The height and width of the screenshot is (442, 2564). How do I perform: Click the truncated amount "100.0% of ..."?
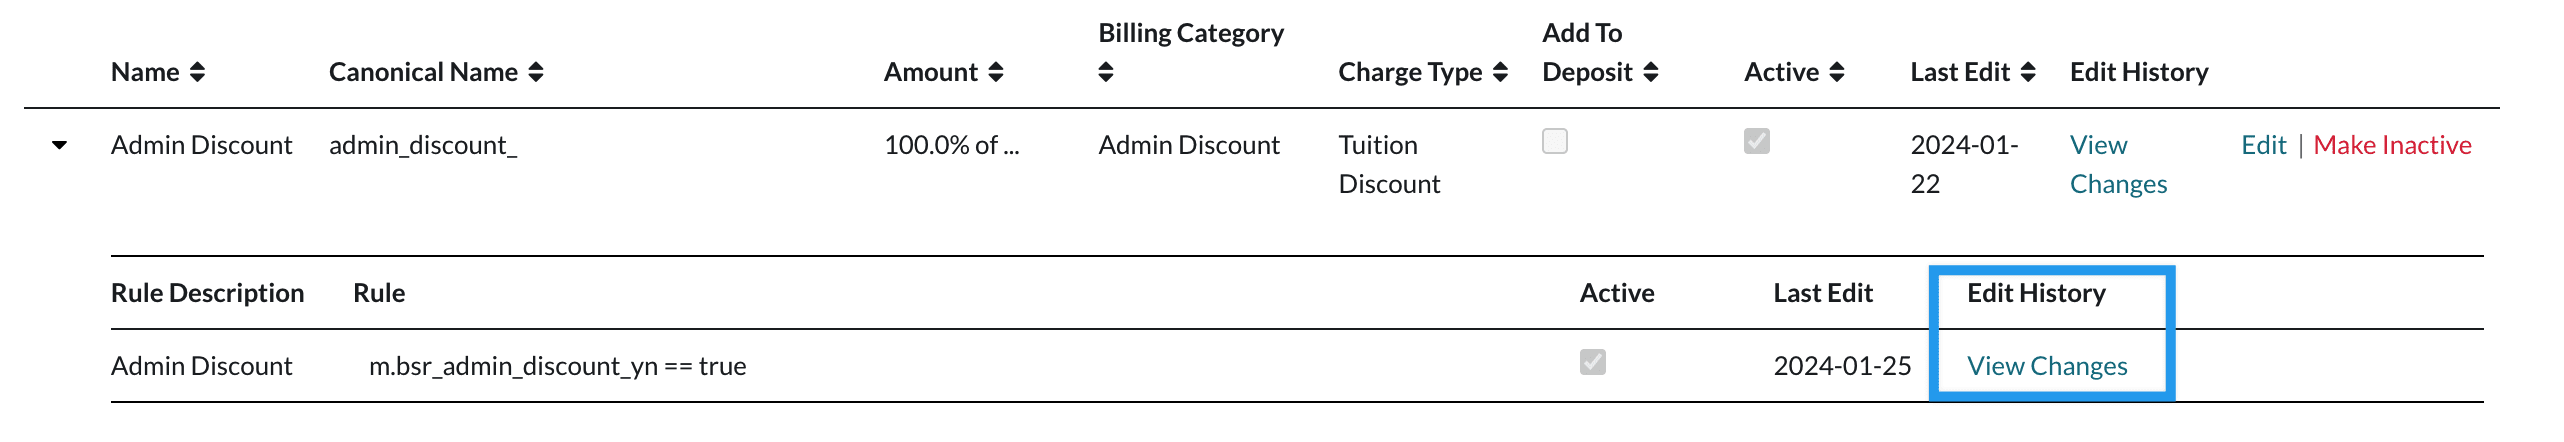(951, 146)
